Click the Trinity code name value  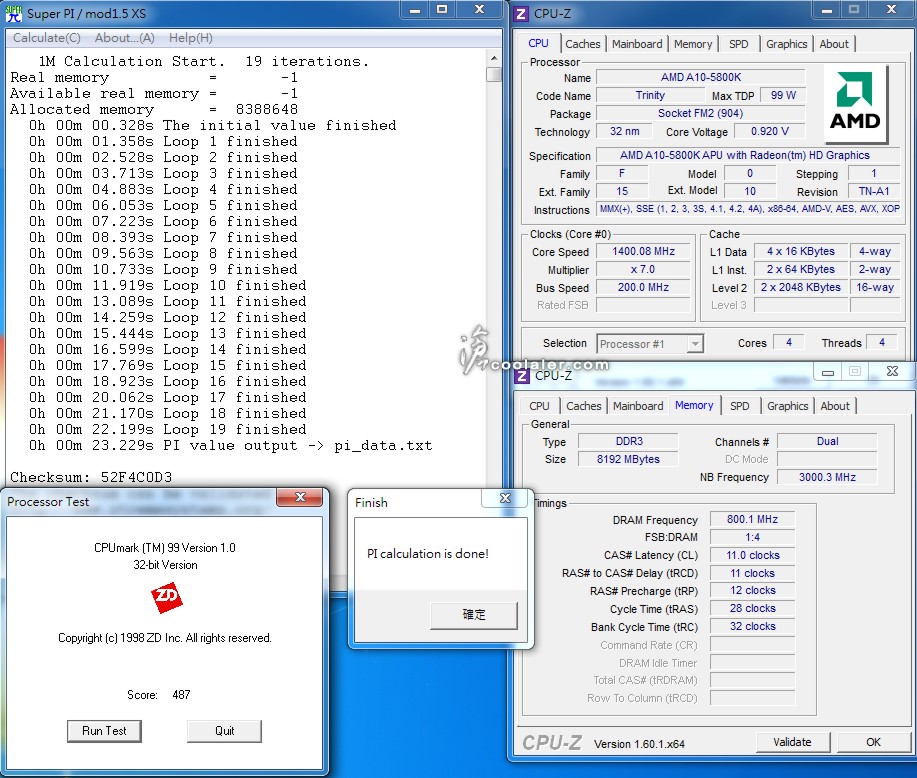tap(650, 95)
